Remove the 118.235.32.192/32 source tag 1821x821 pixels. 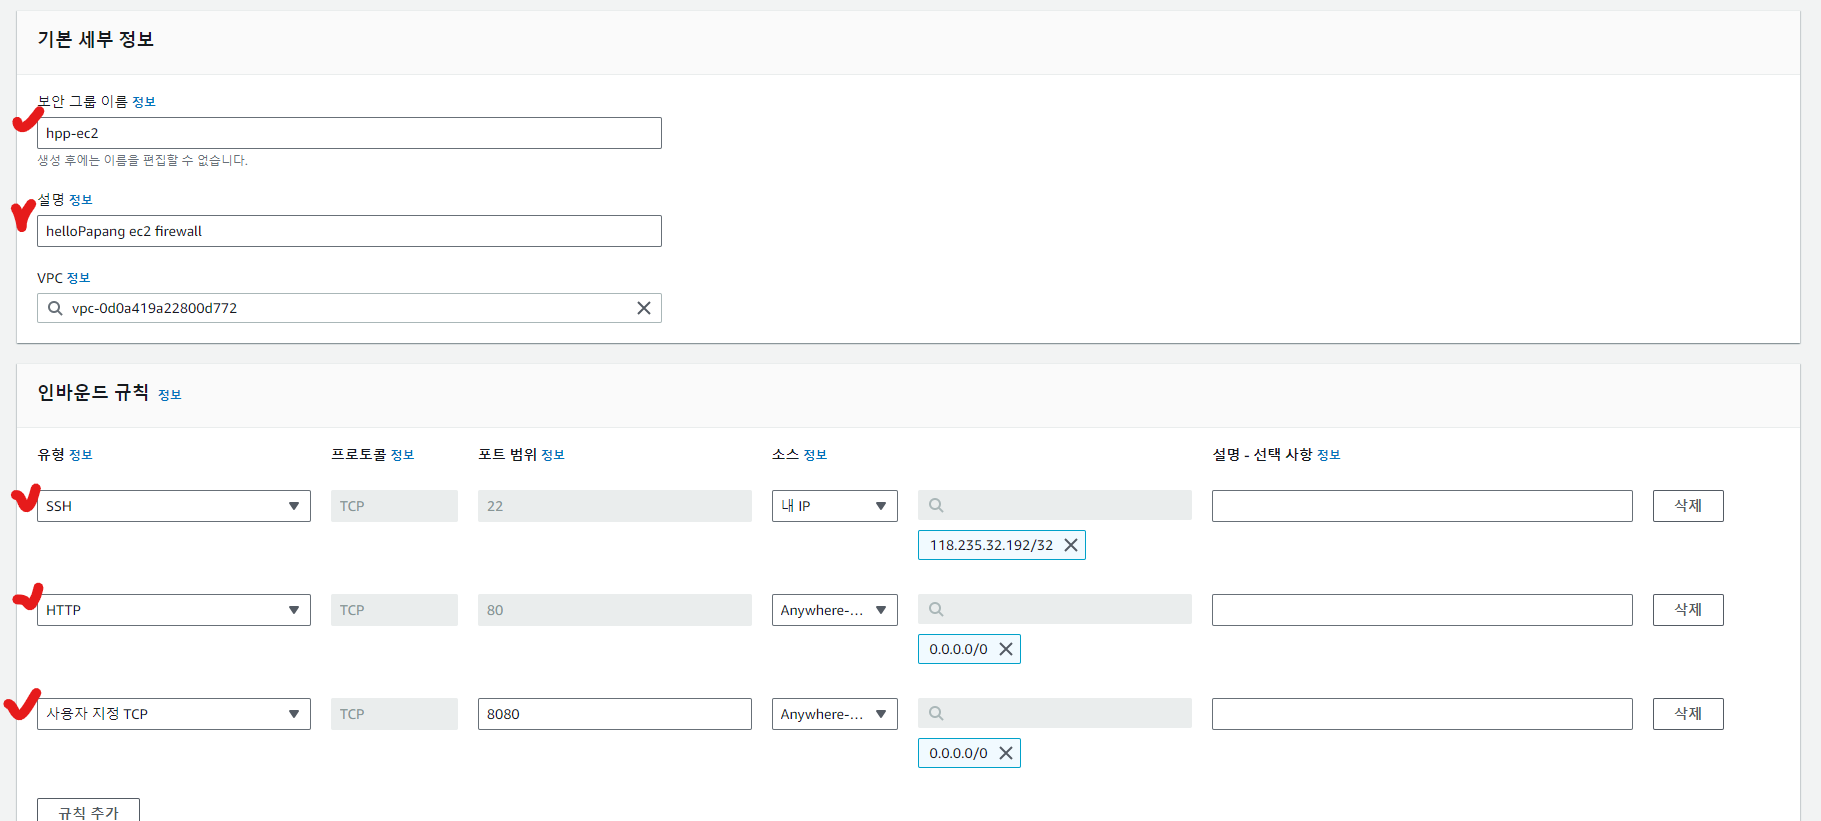[x=1071, y=545]
